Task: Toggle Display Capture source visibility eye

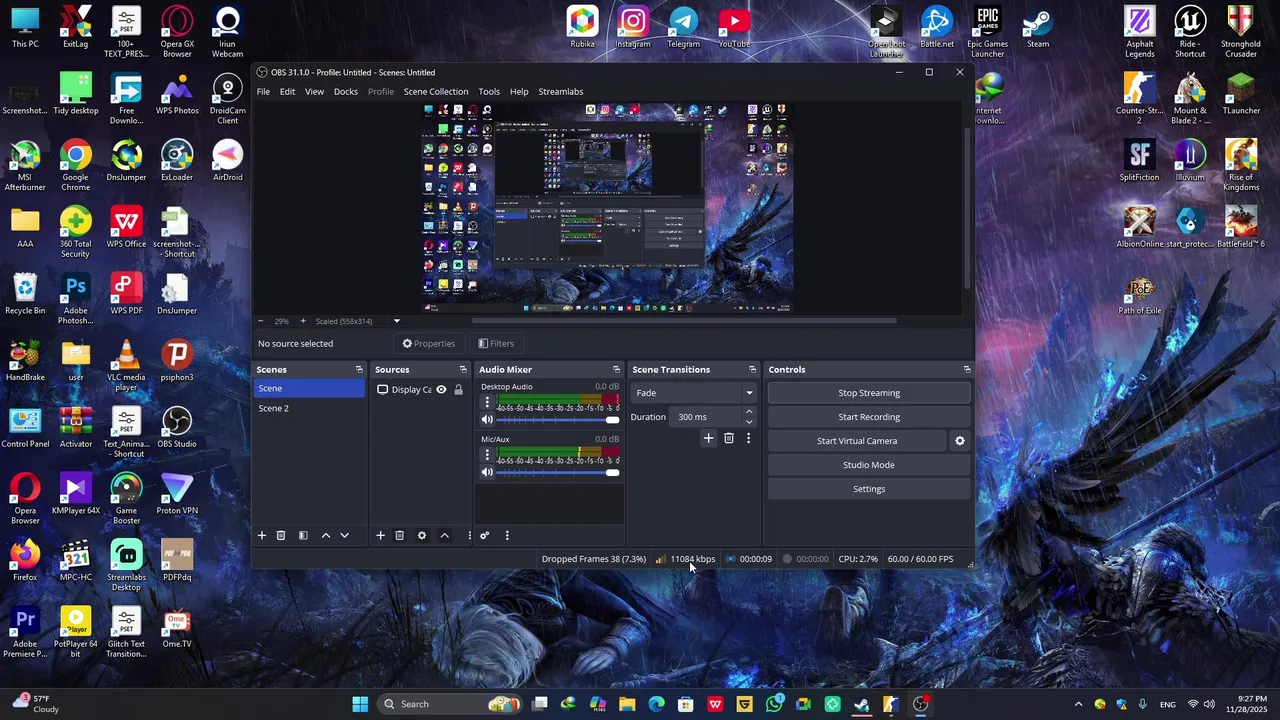Action: [441, 390]
